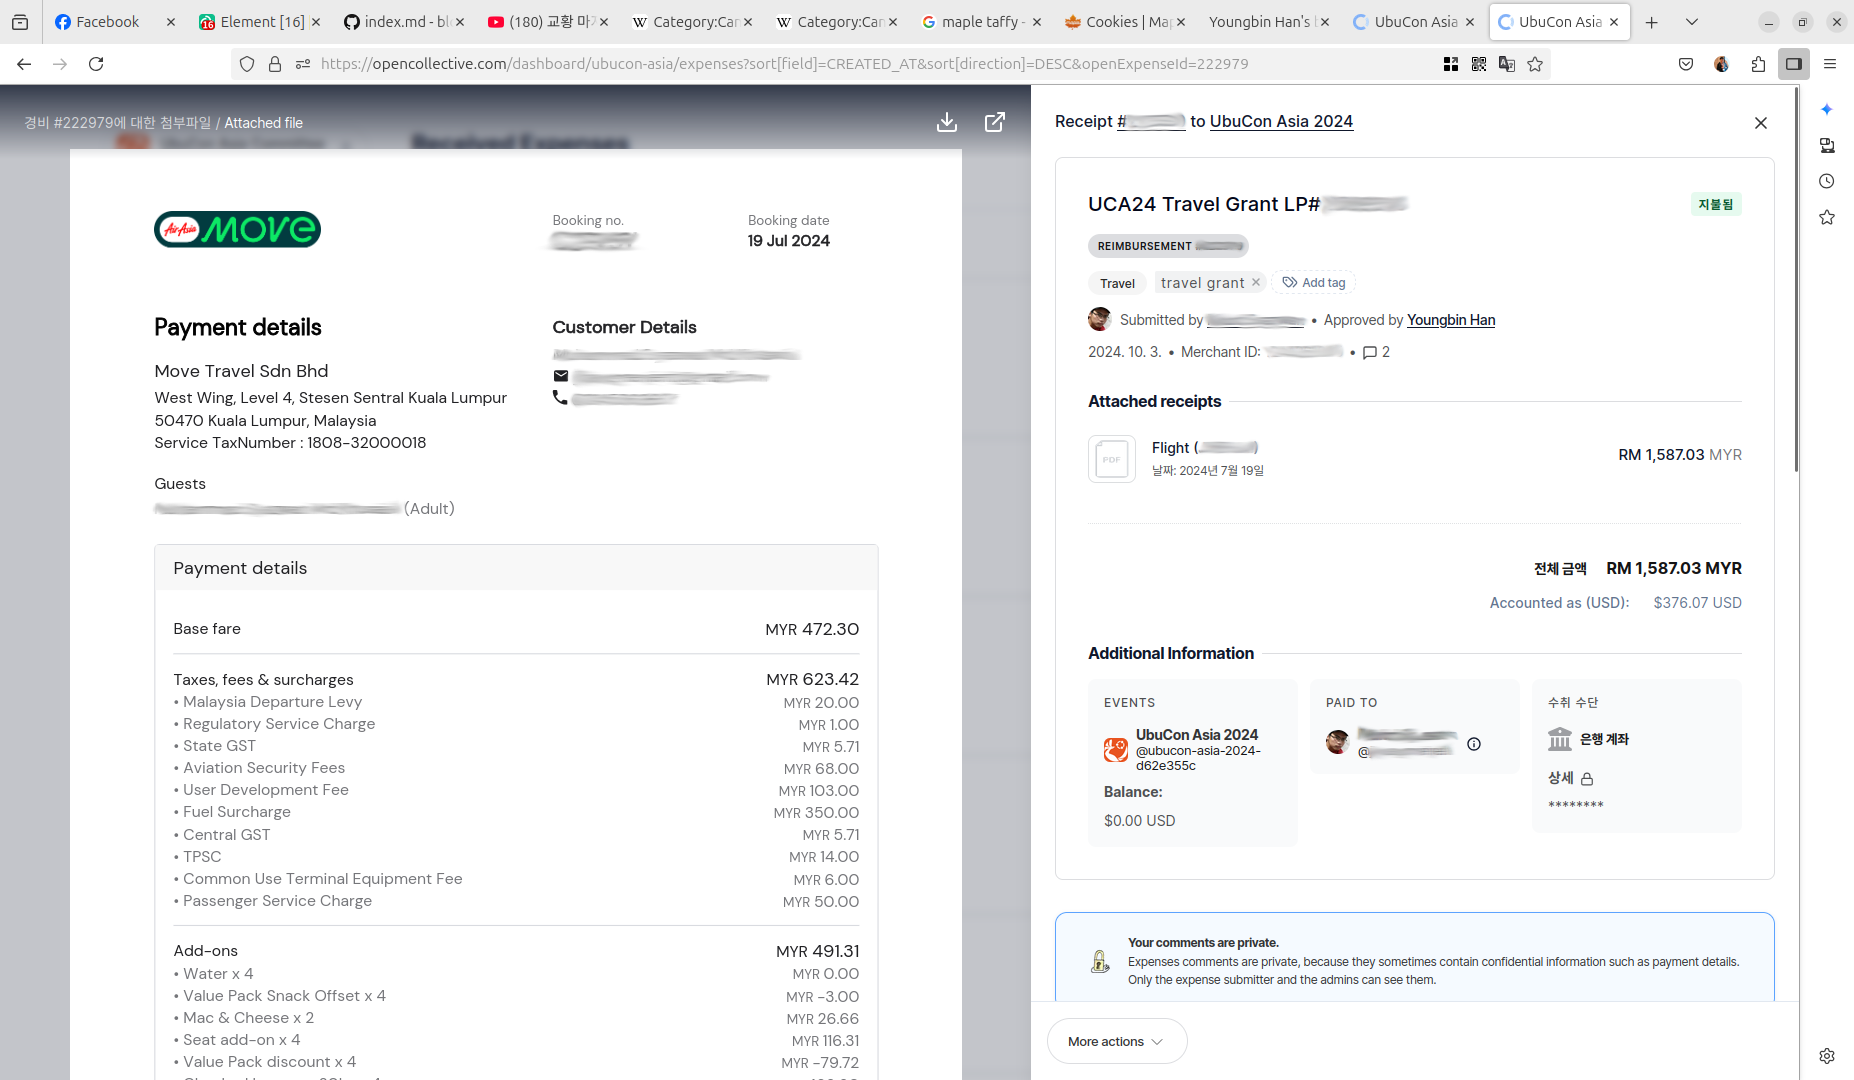
Task: Click the Flight PDF receipt thumbnail
Action: tap(1111, 459)
